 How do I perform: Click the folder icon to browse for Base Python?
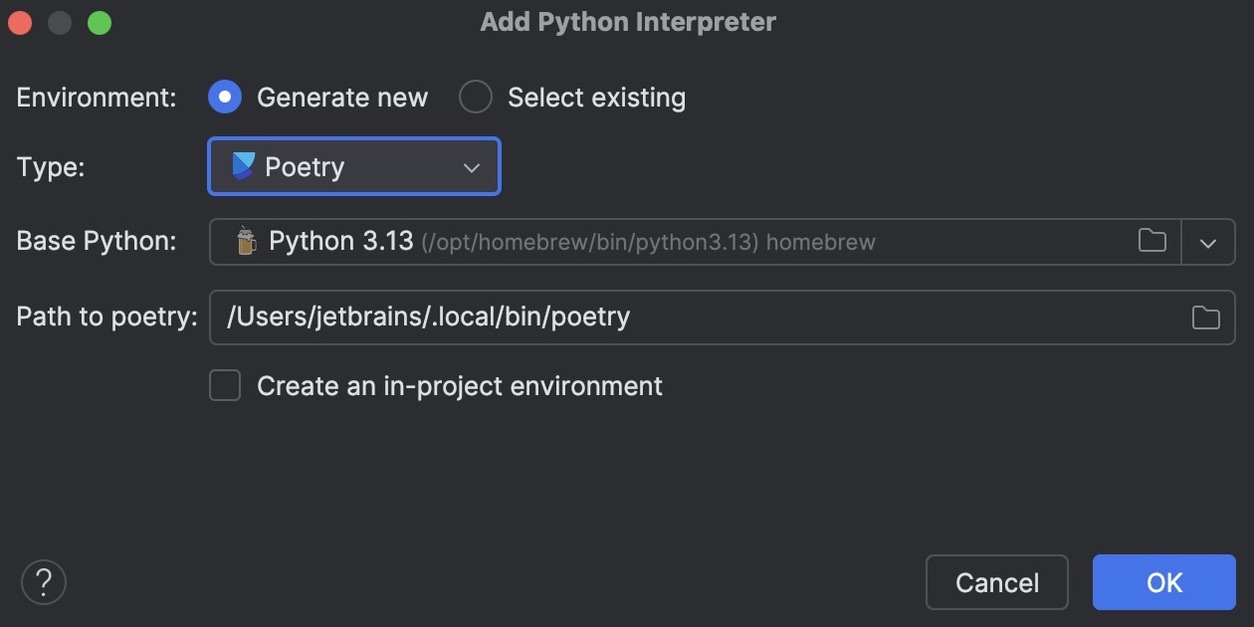(1151, 241)
